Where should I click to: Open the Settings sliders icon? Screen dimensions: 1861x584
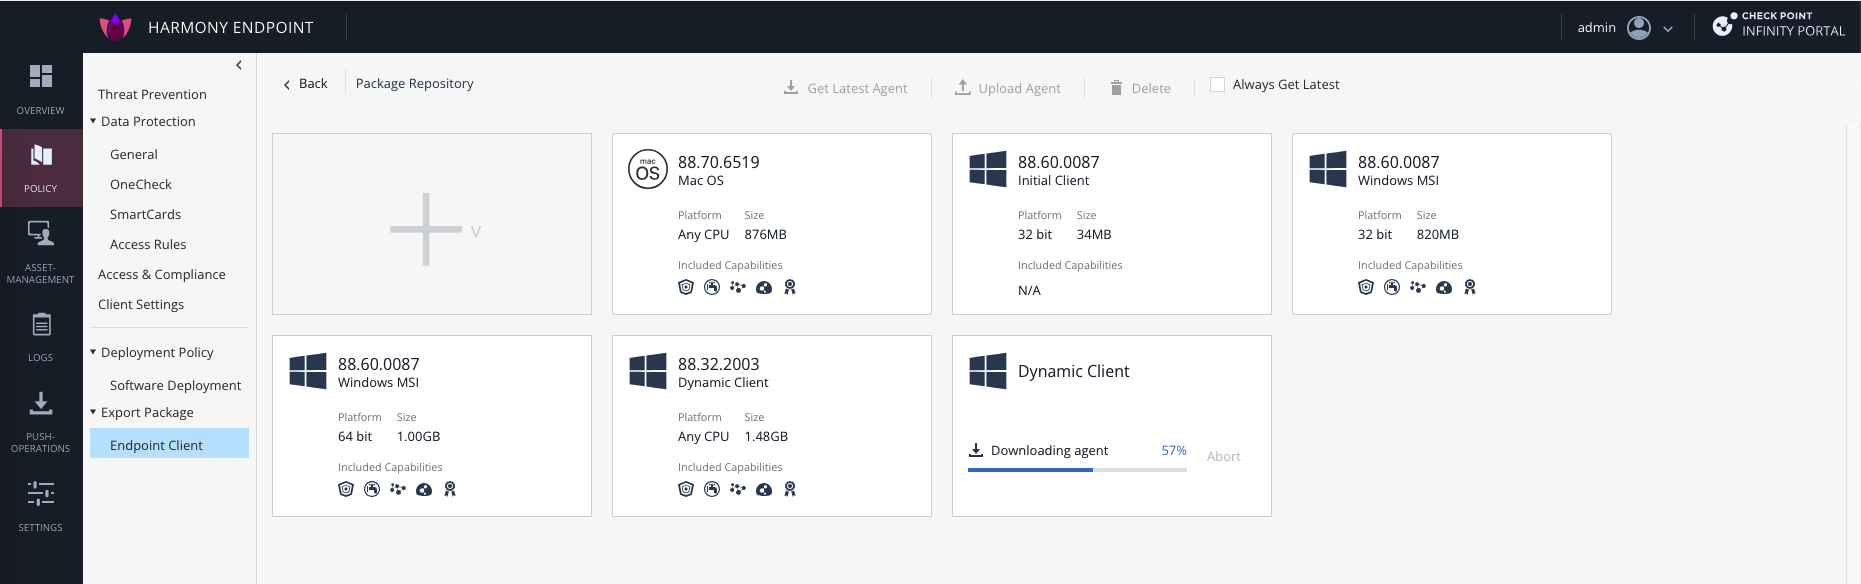tap(40, 494)
